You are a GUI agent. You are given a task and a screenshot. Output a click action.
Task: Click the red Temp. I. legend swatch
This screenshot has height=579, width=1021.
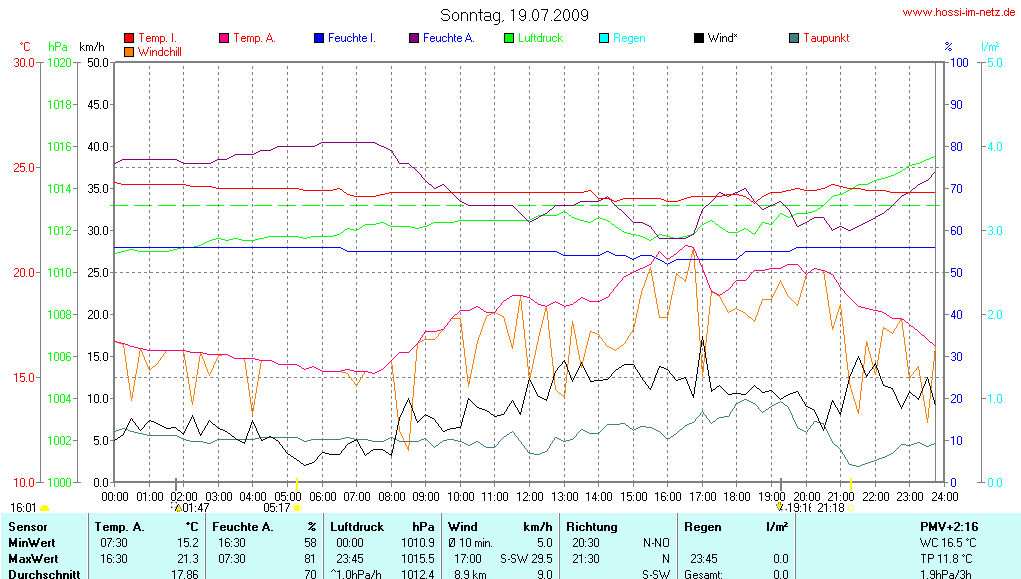(x=129, y=38)
